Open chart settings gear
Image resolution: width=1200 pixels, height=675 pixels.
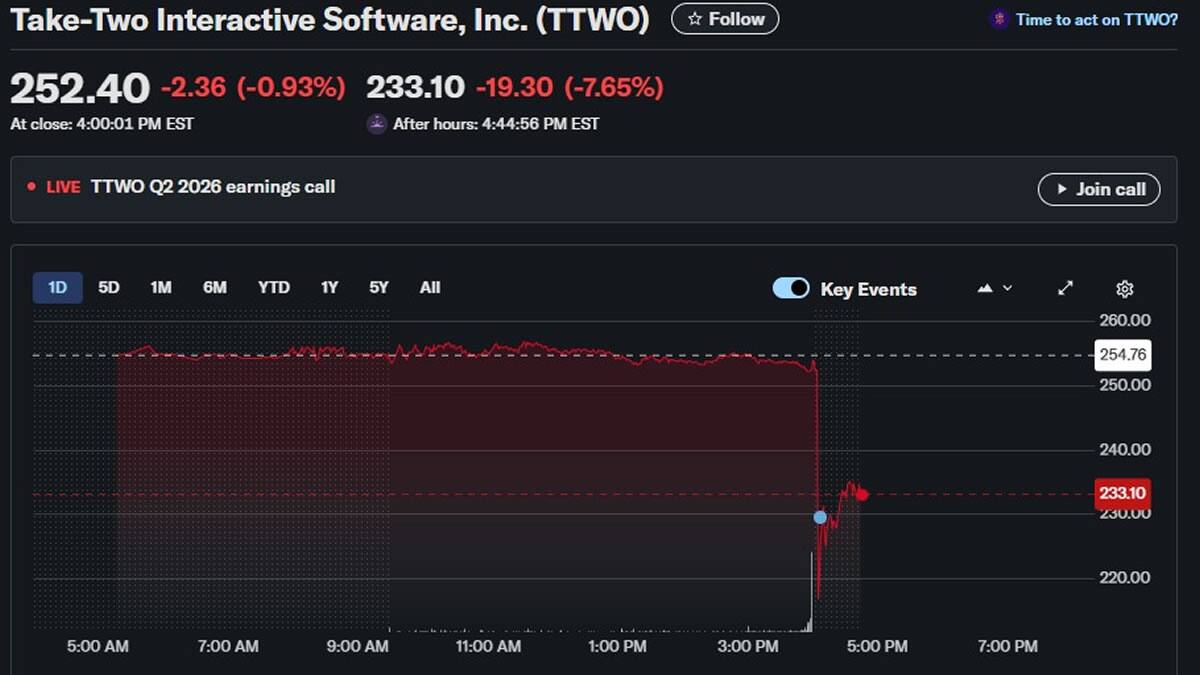(x=1125, y=289)
